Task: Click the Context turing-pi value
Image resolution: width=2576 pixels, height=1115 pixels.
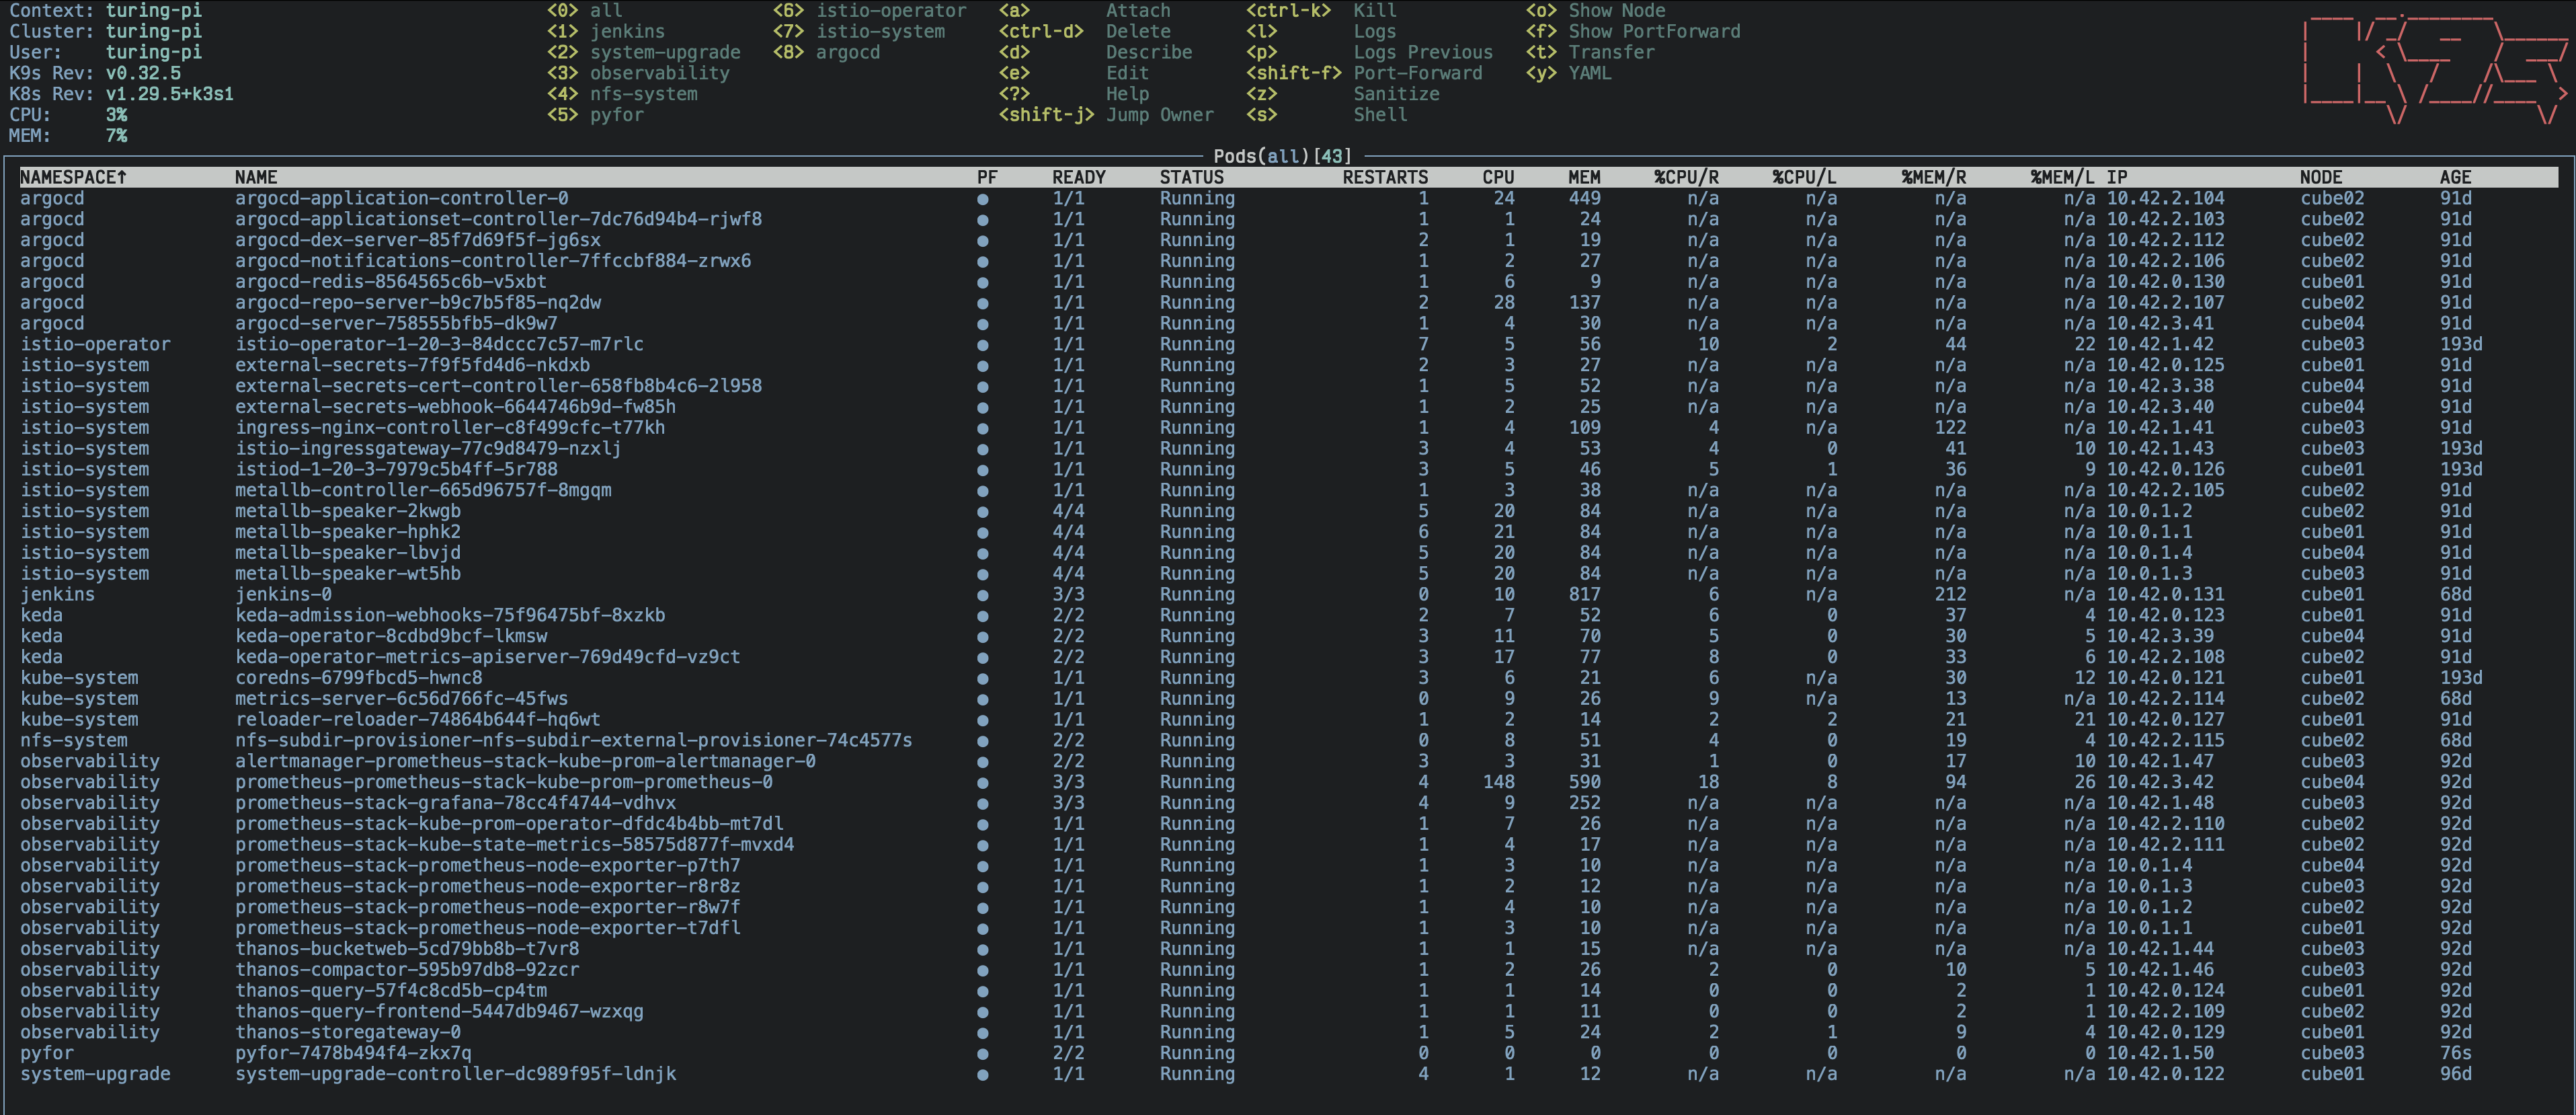Action: click(x=154, y=11)
